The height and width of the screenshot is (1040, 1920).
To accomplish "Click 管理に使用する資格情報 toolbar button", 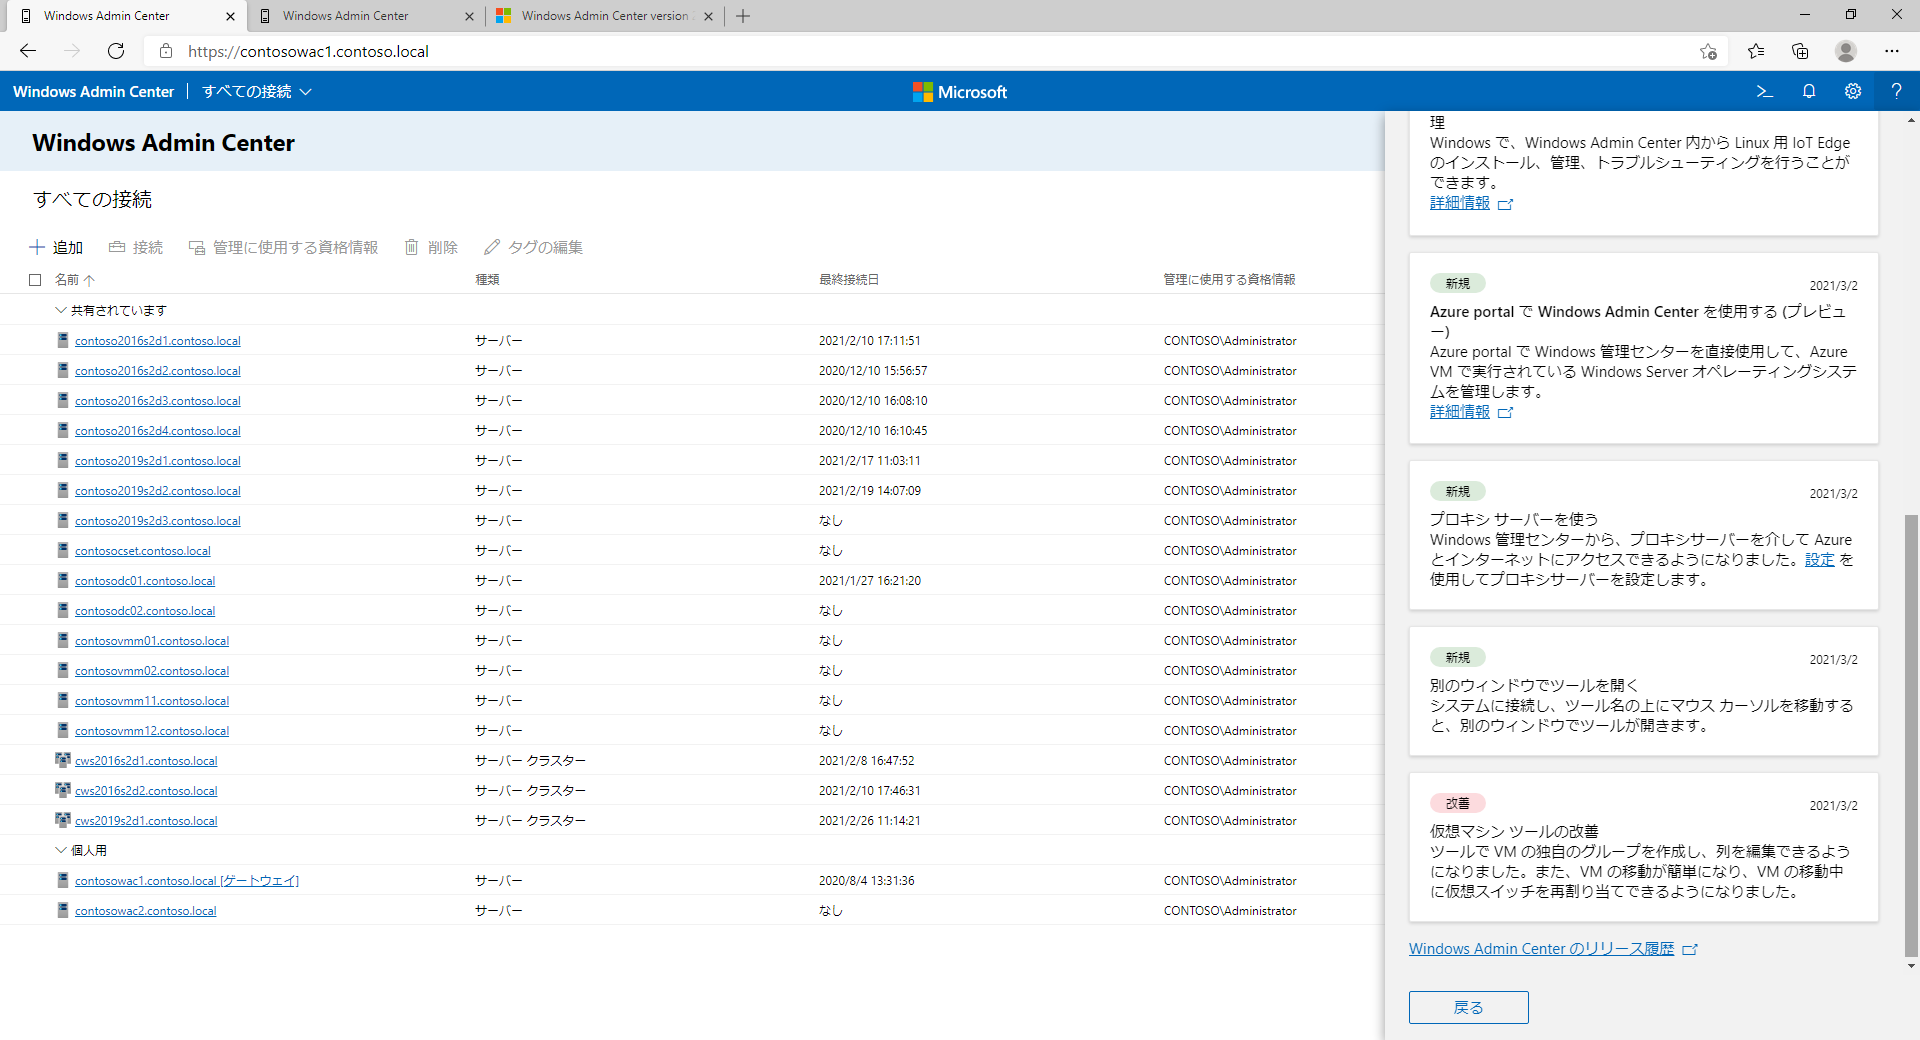I will 283,247.
